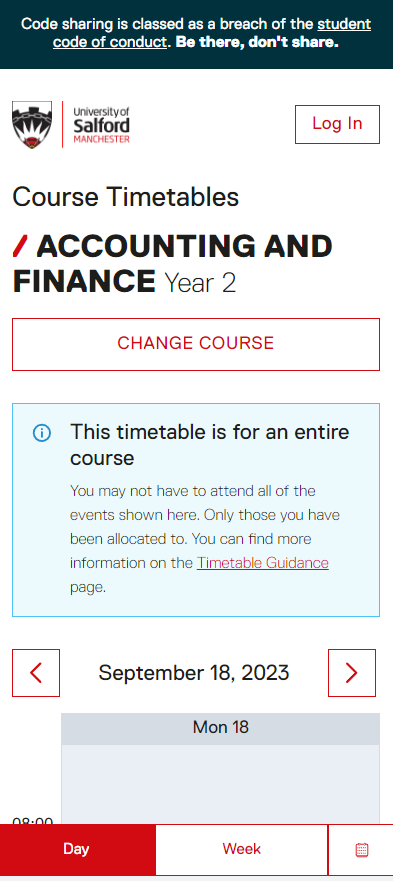
Task: Click the ACCOUNTING AND FINANCE Year 2 title
Action: pyautogui.click(x=173, y=264)
